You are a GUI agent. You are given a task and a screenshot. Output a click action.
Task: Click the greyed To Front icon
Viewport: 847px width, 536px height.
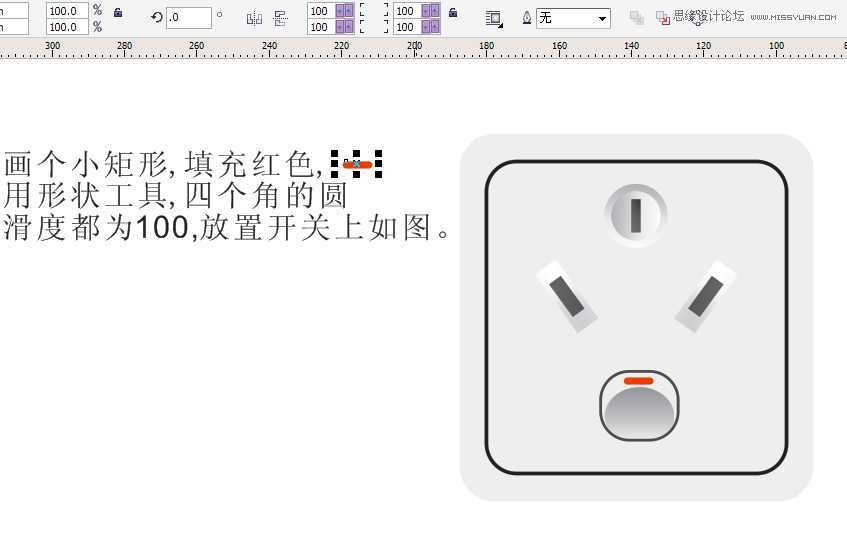(x=637, y=18)
